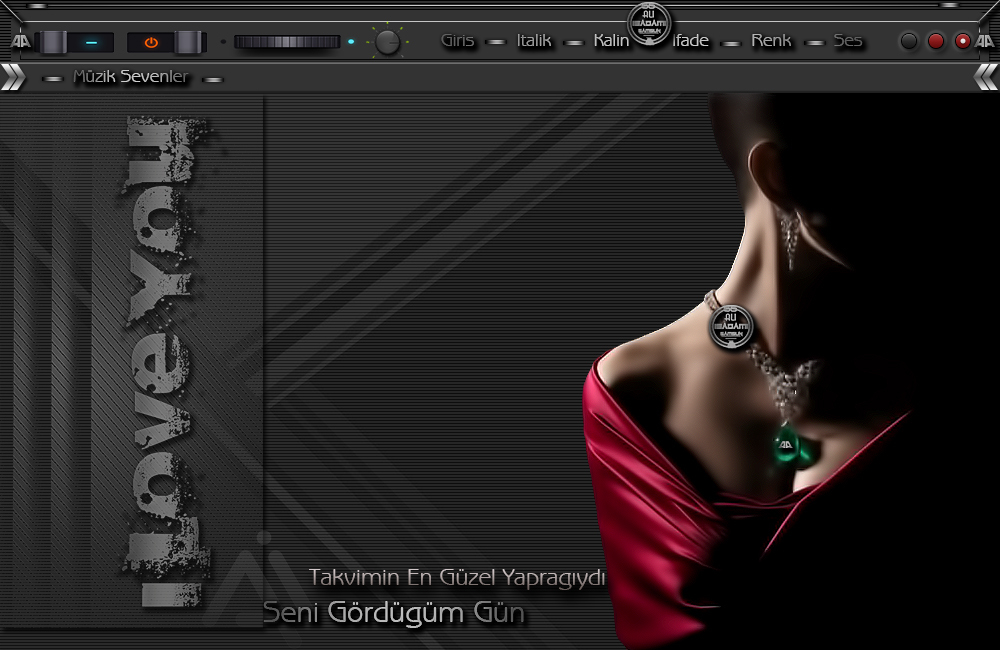Toggle the orange power switch

165,43
